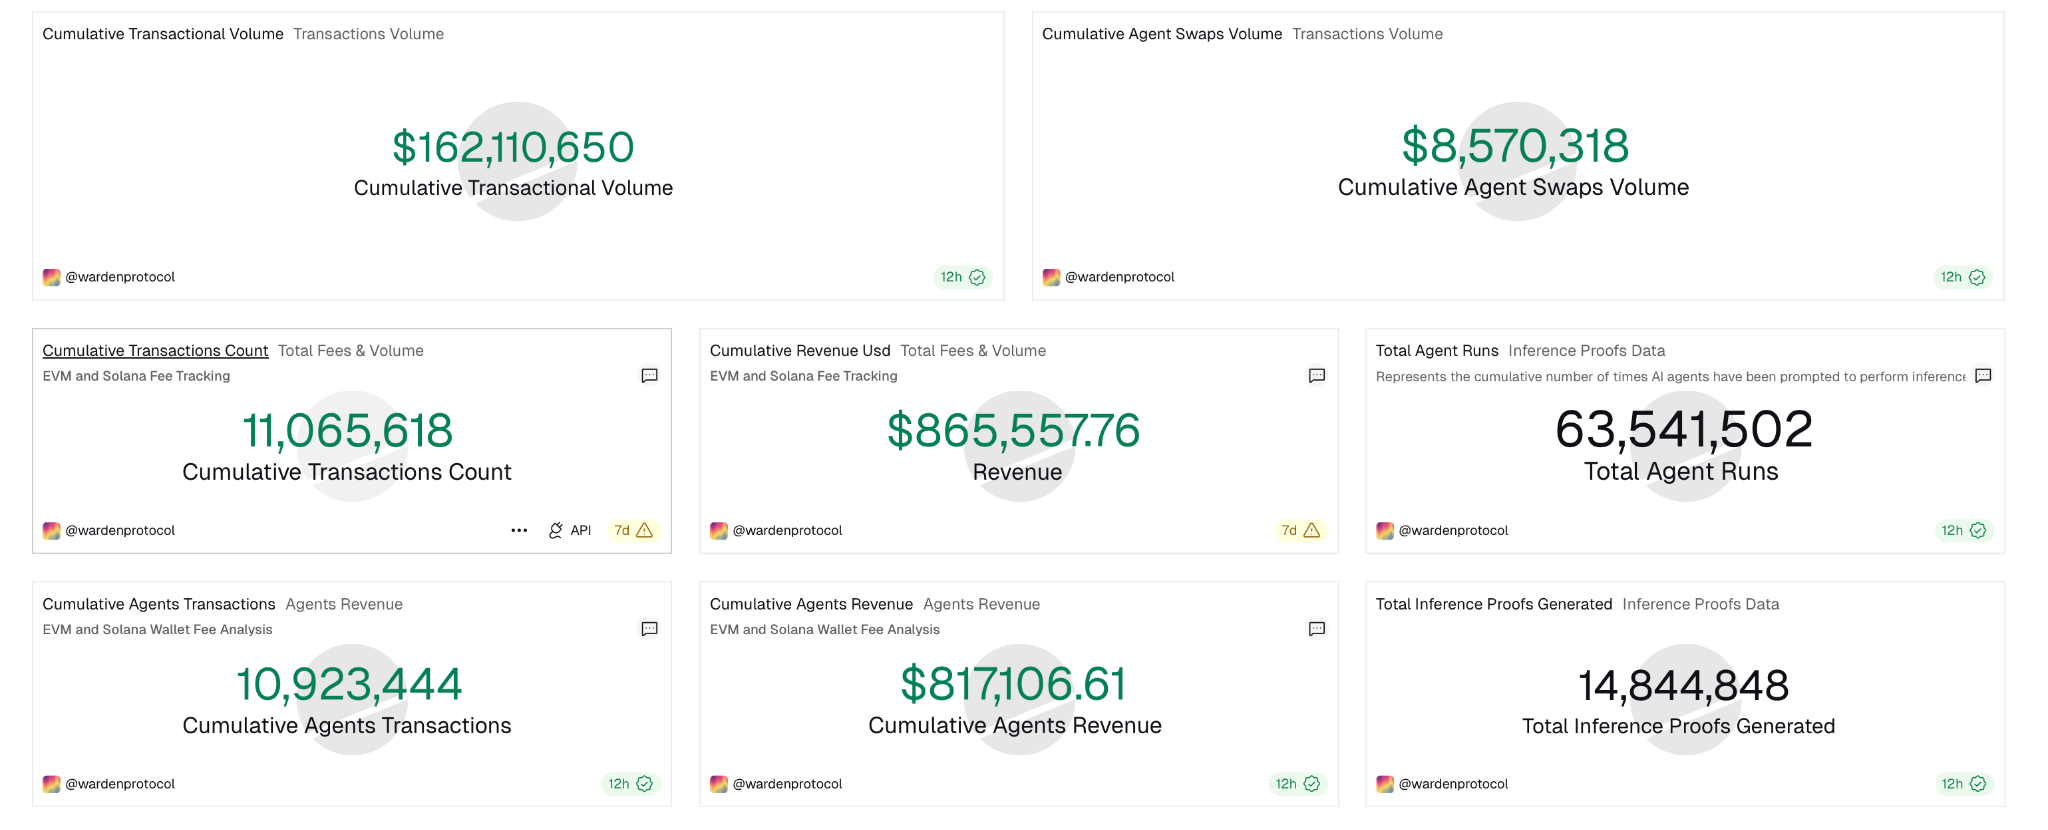The image size is (2048, 830).
Task: Click 12h badge on Total Inference Proofs Generated
Action: coord(1963,784)
